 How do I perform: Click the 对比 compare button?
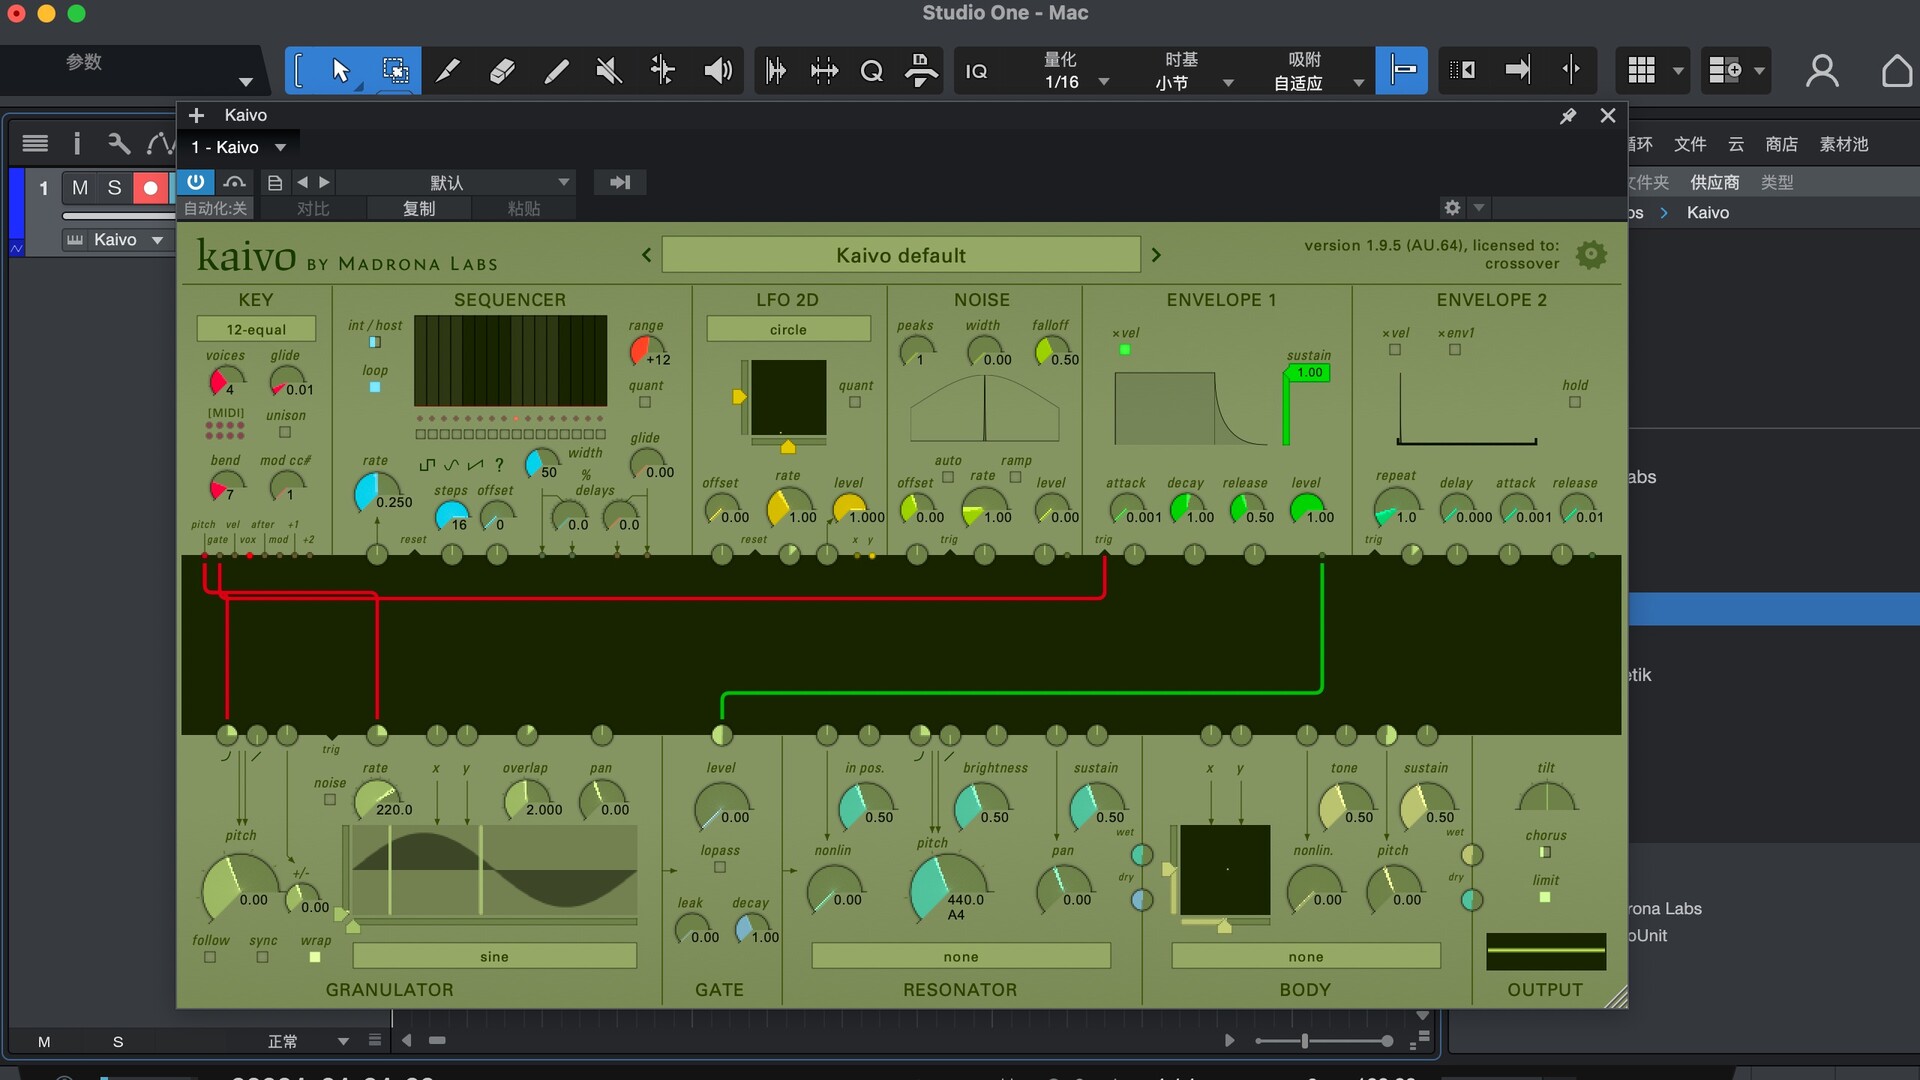313,208
